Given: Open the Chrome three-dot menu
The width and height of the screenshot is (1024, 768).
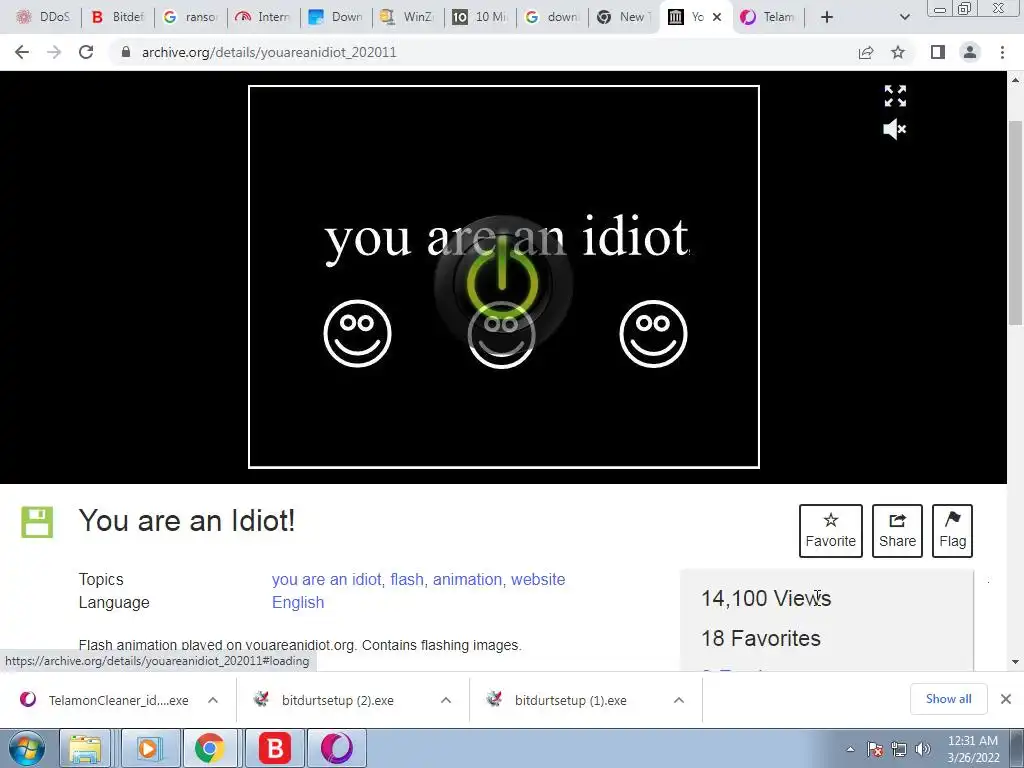Looking at the screenshot, I should coord(1002,52).
